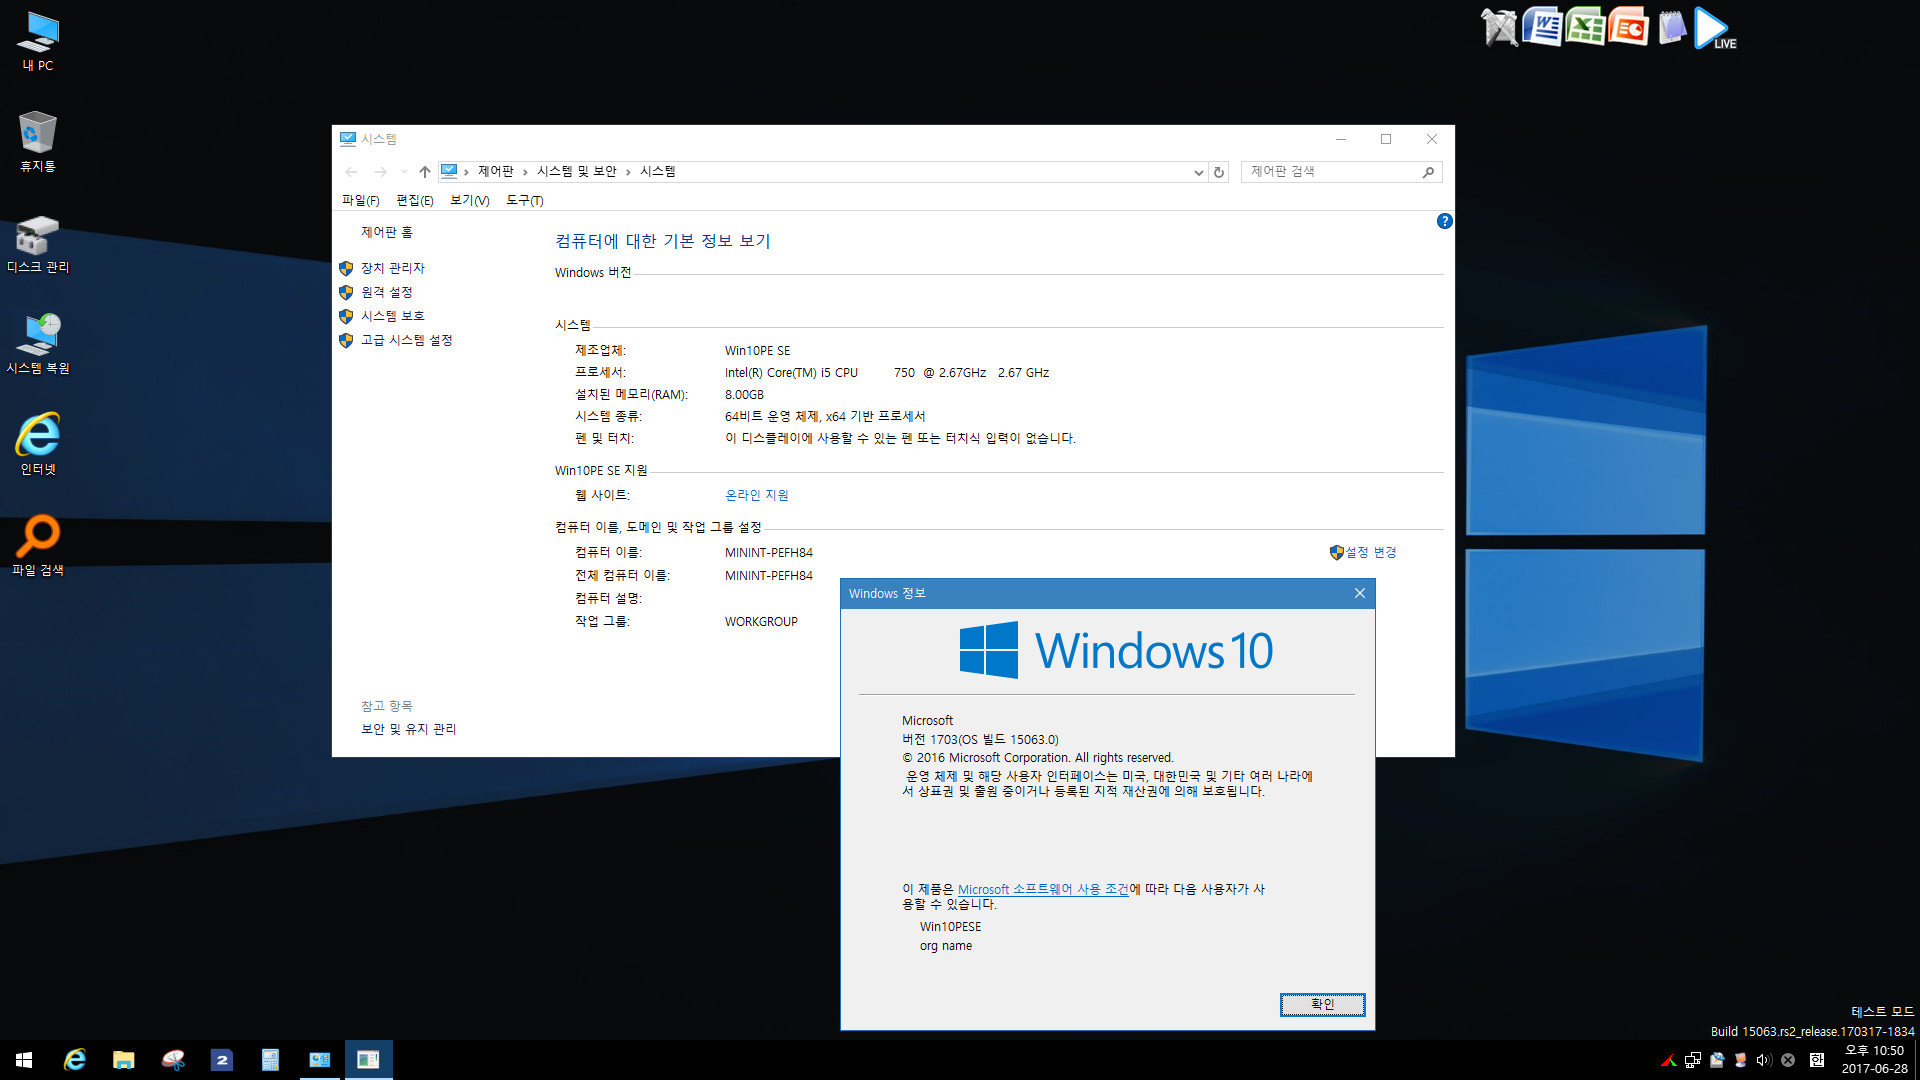Click the 온라인 지원 website link
Image resolution: width=1920 pixels, height=1080 pixels.
click(757, 495)
